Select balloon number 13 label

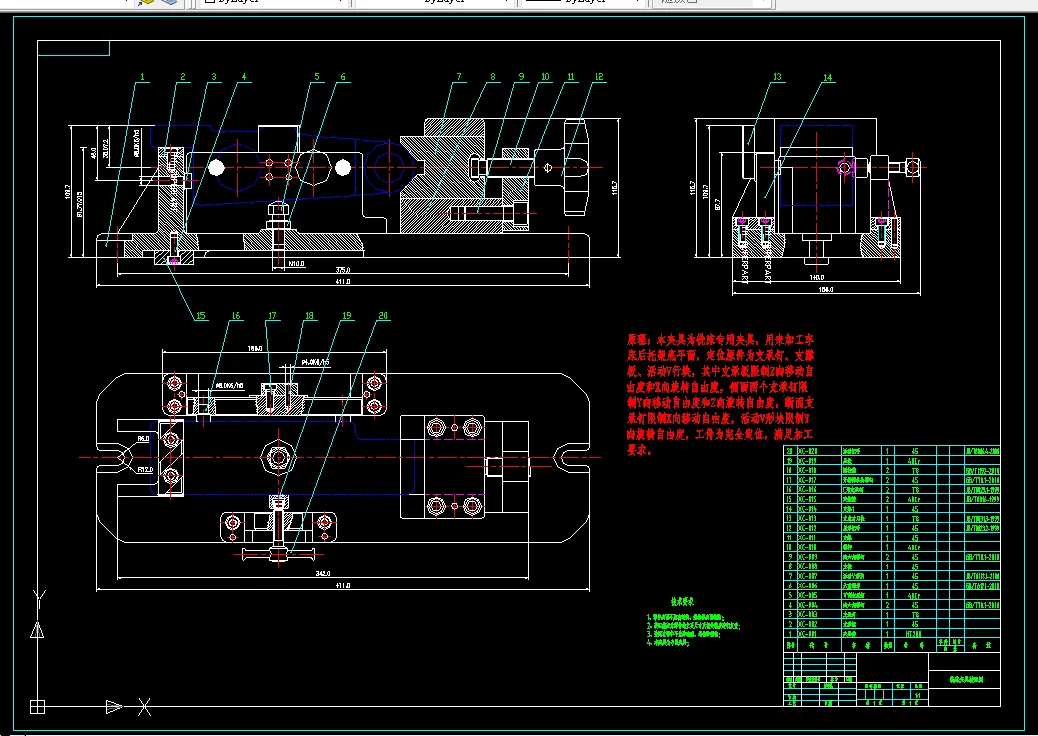(x=777, y=77)
